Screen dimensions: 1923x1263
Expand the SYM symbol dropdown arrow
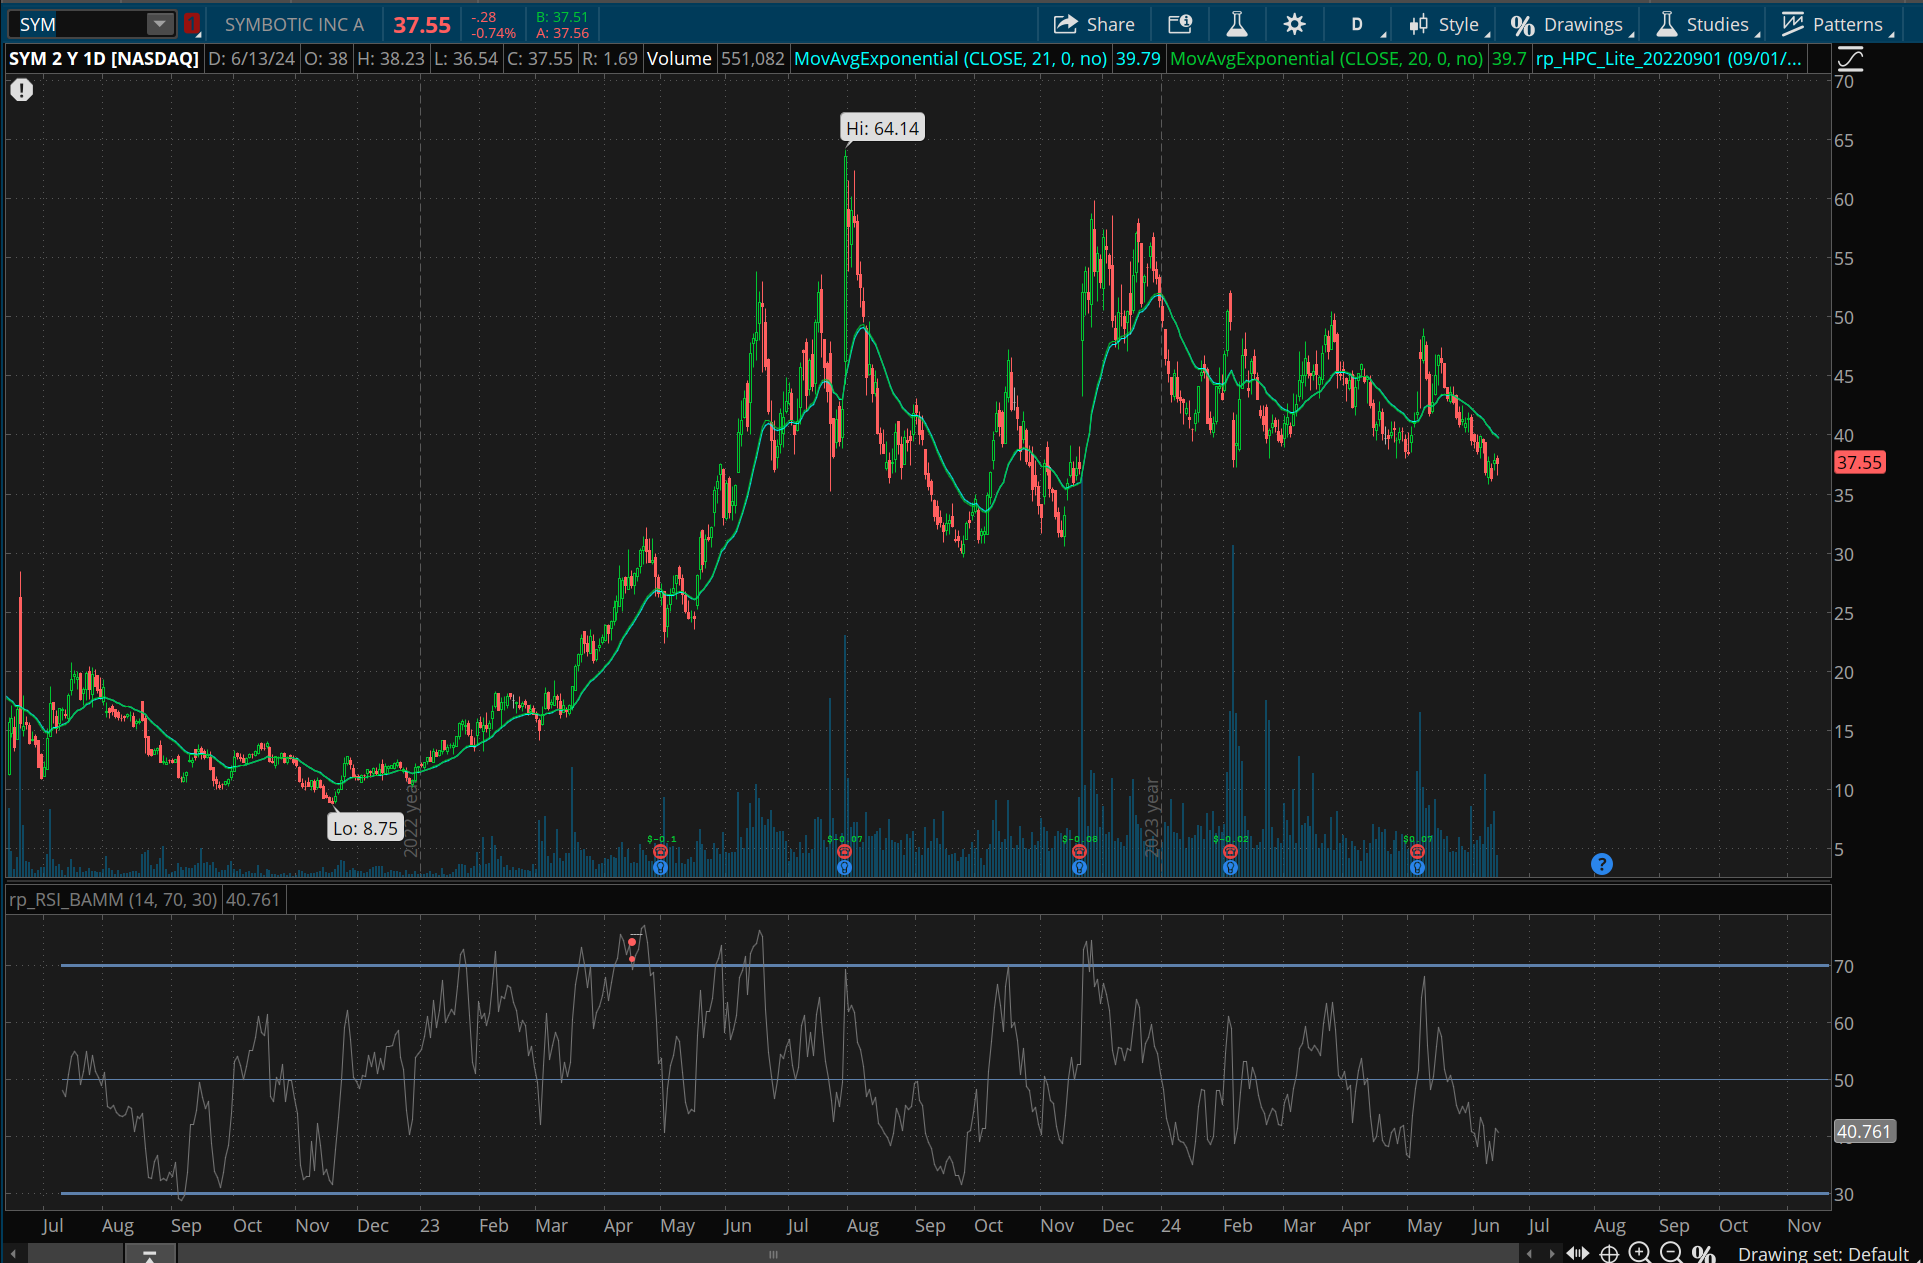point(160,24)
